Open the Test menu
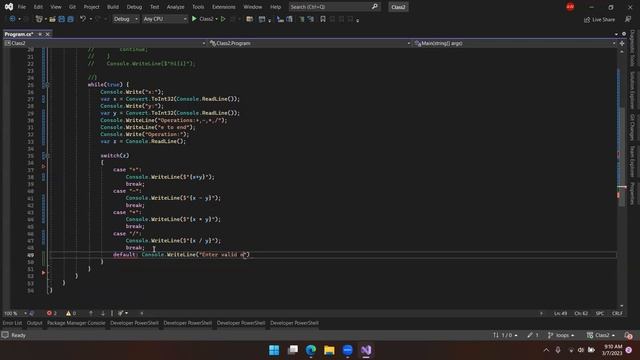640x360 pixels. [x=154, y=7]
